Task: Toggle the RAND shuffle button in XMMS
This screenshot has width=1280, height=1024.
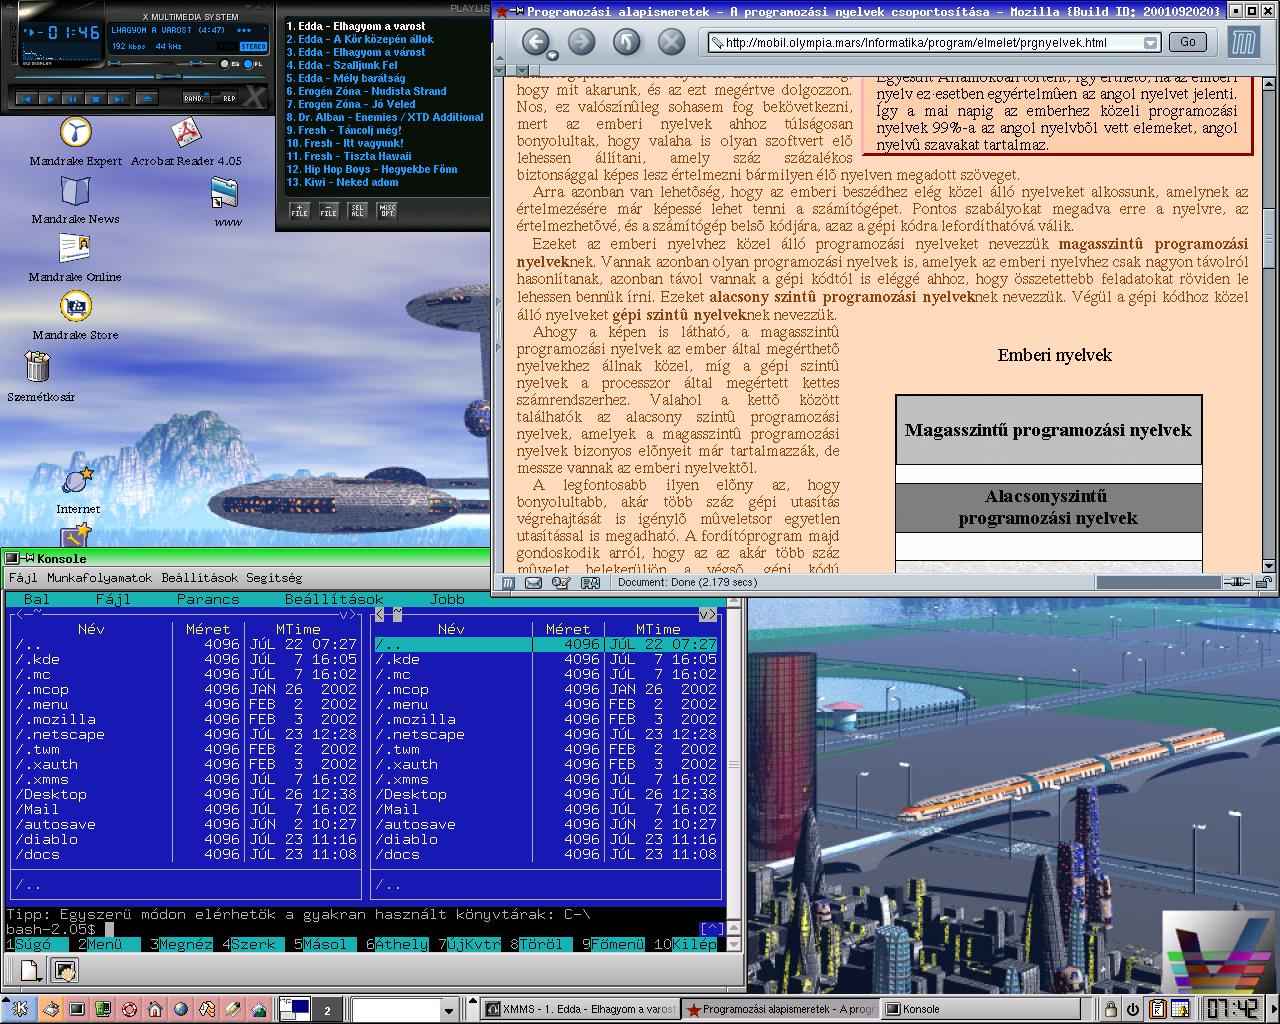Action: 194,98
